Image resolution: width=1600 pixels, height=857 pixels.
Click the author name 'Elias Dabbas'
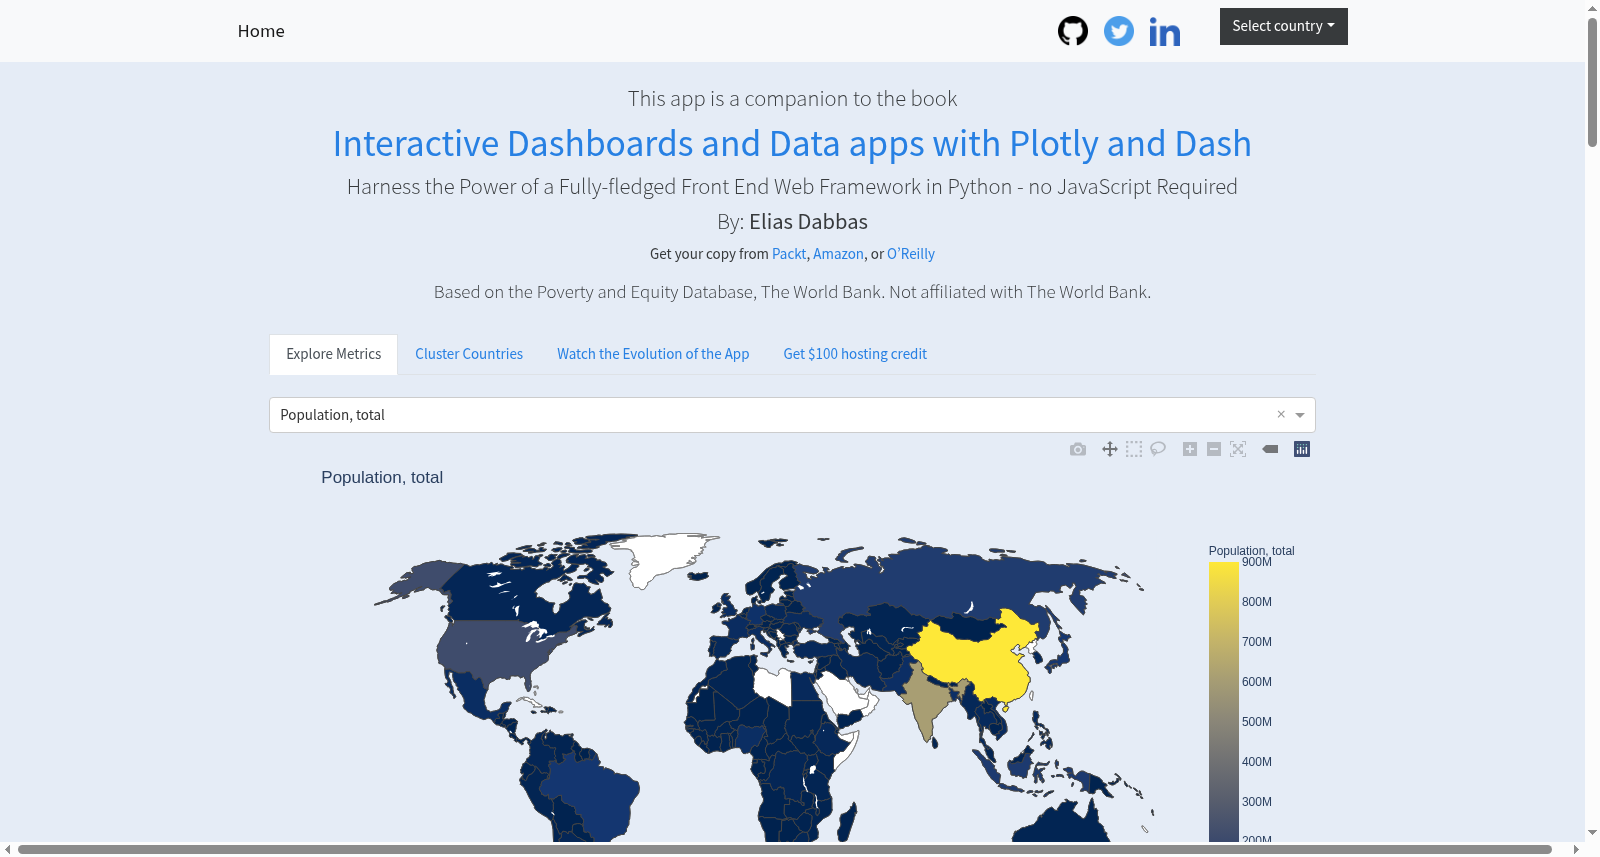(x=808, y=222)
